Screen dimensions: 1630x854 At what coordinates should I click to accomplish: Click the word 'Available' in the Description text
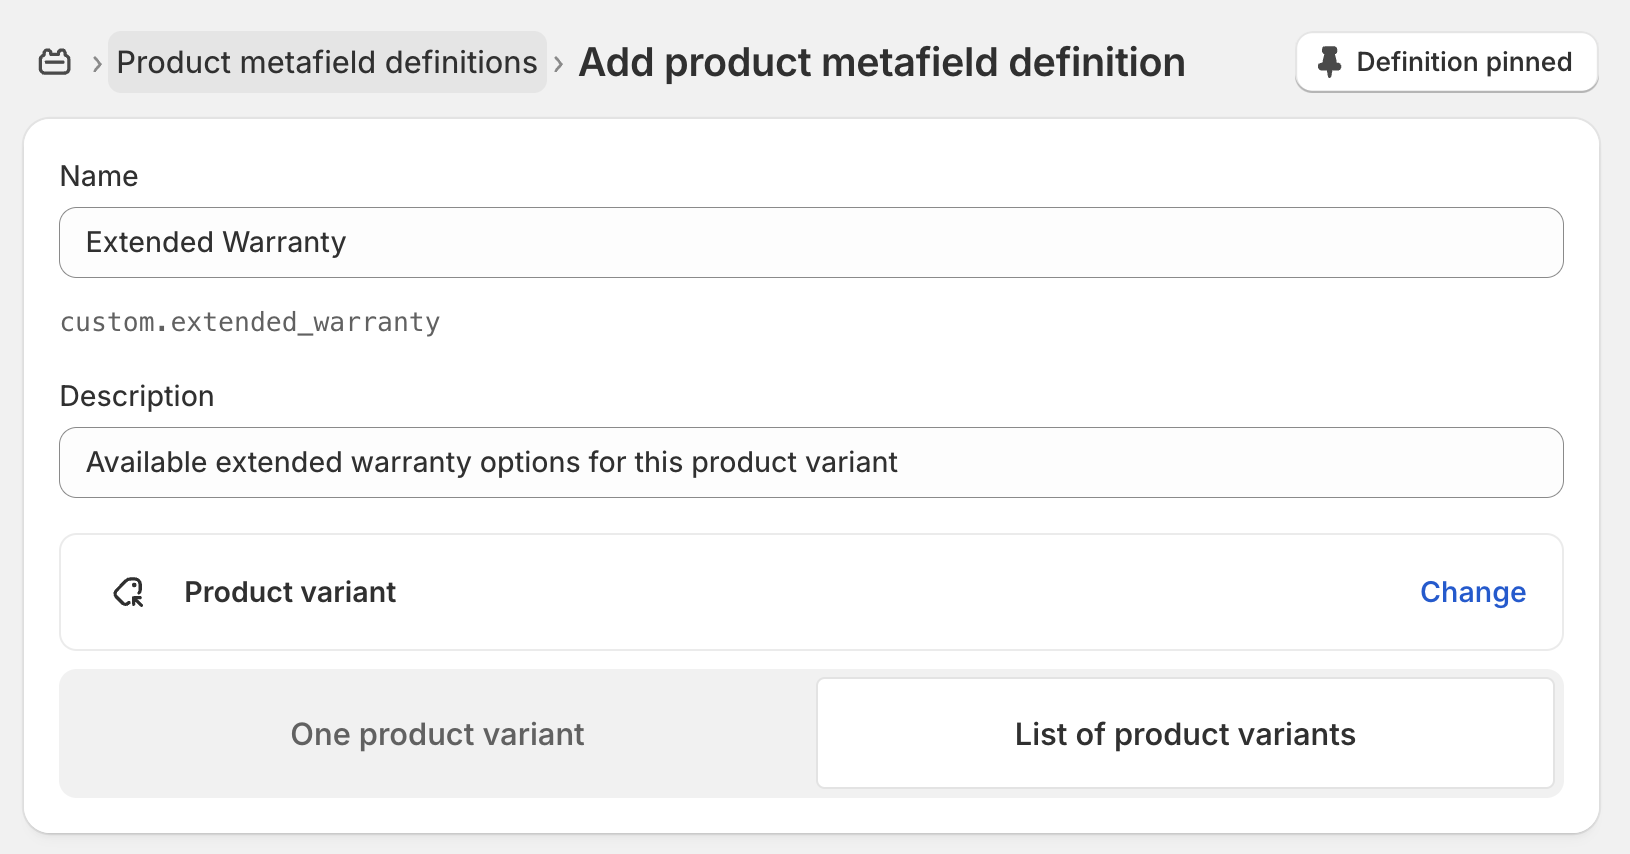pyautogui.click(x=145, y=463)
